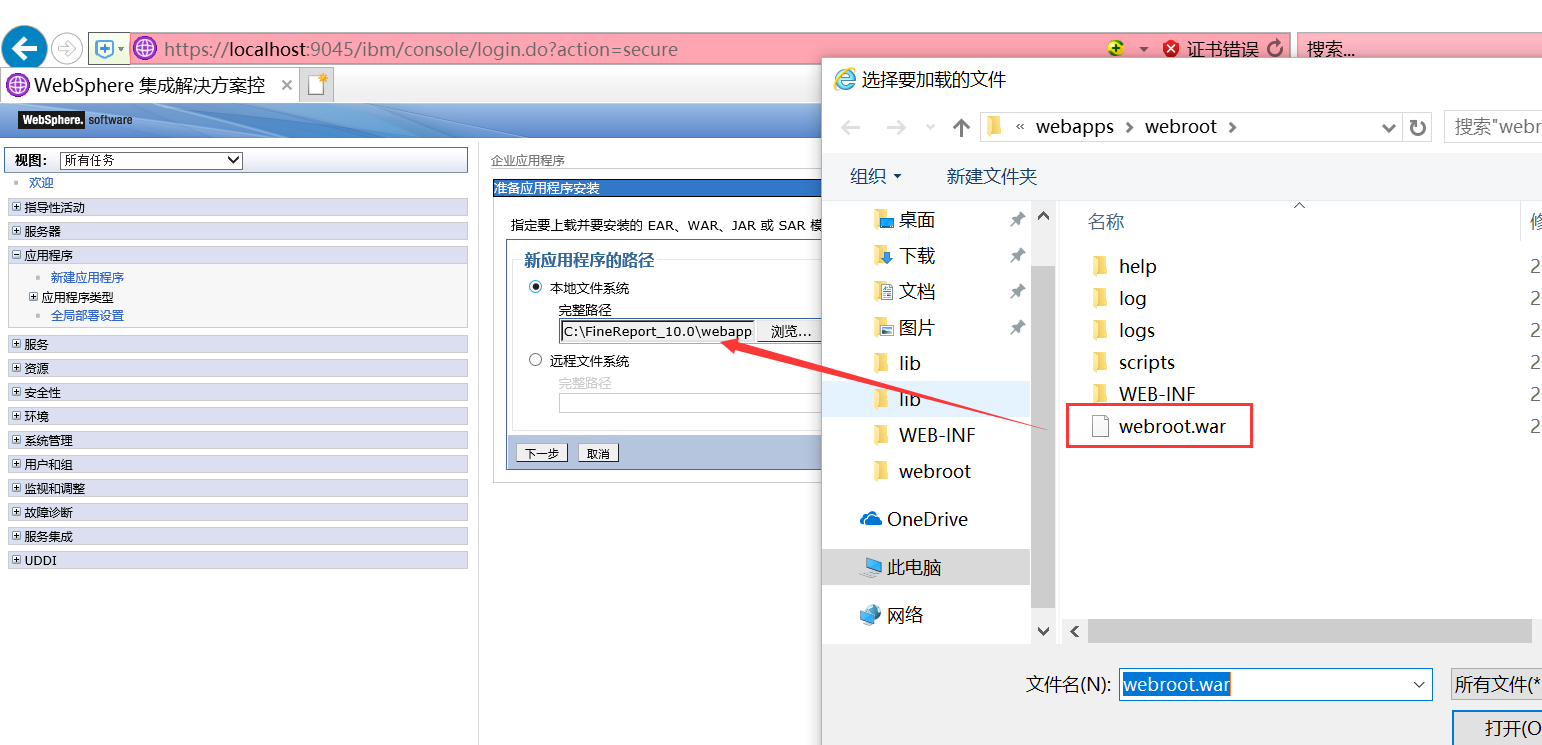Click the 全局部署设置 link
The image size is (1542, 745).
87,316
